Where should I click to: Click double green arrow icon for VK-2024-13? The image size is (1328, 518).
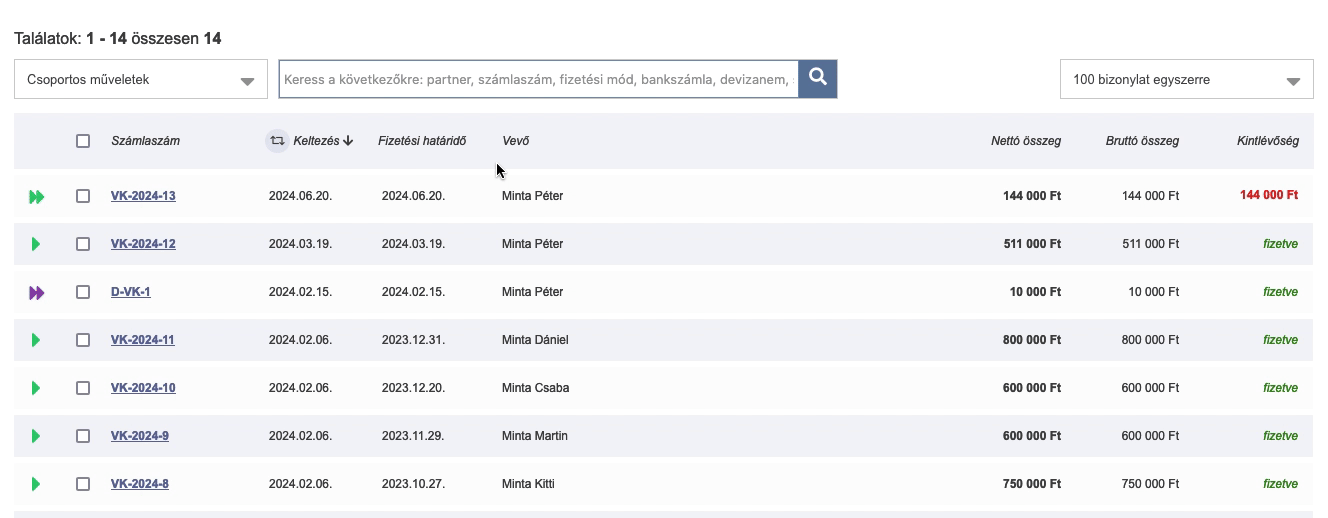point(37,197)
